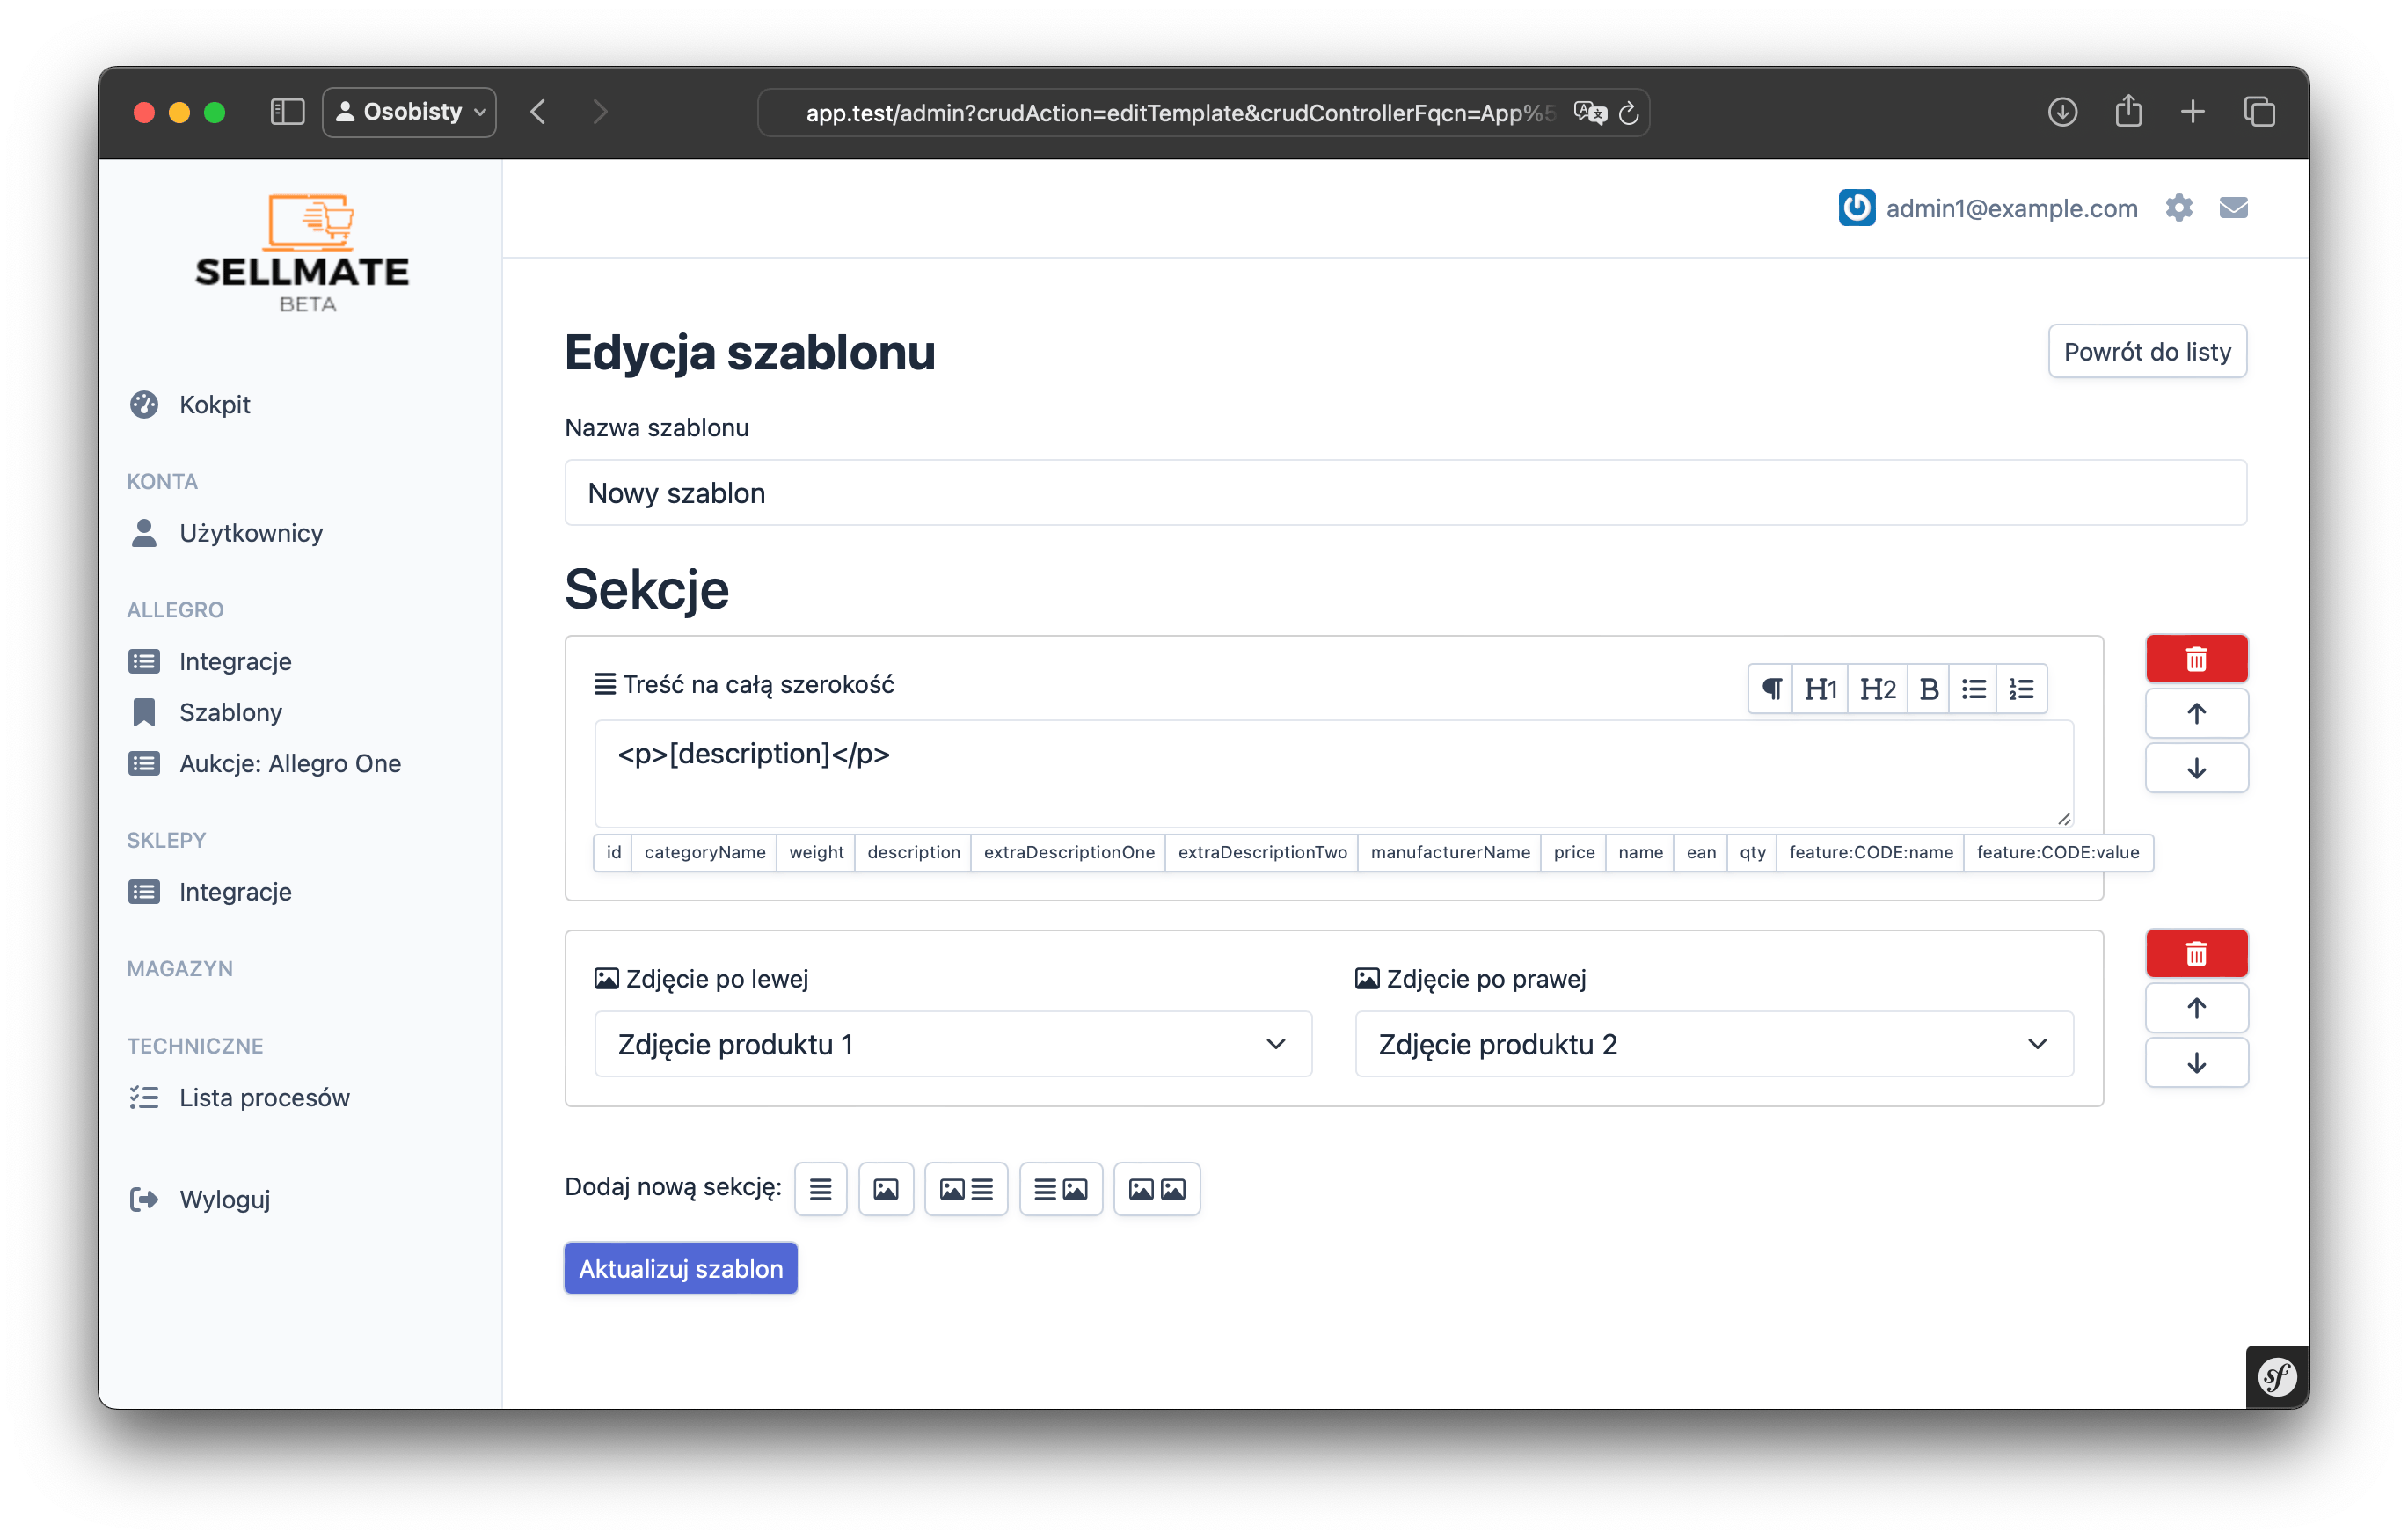Open new Safari tab

tap(2193, 112)
